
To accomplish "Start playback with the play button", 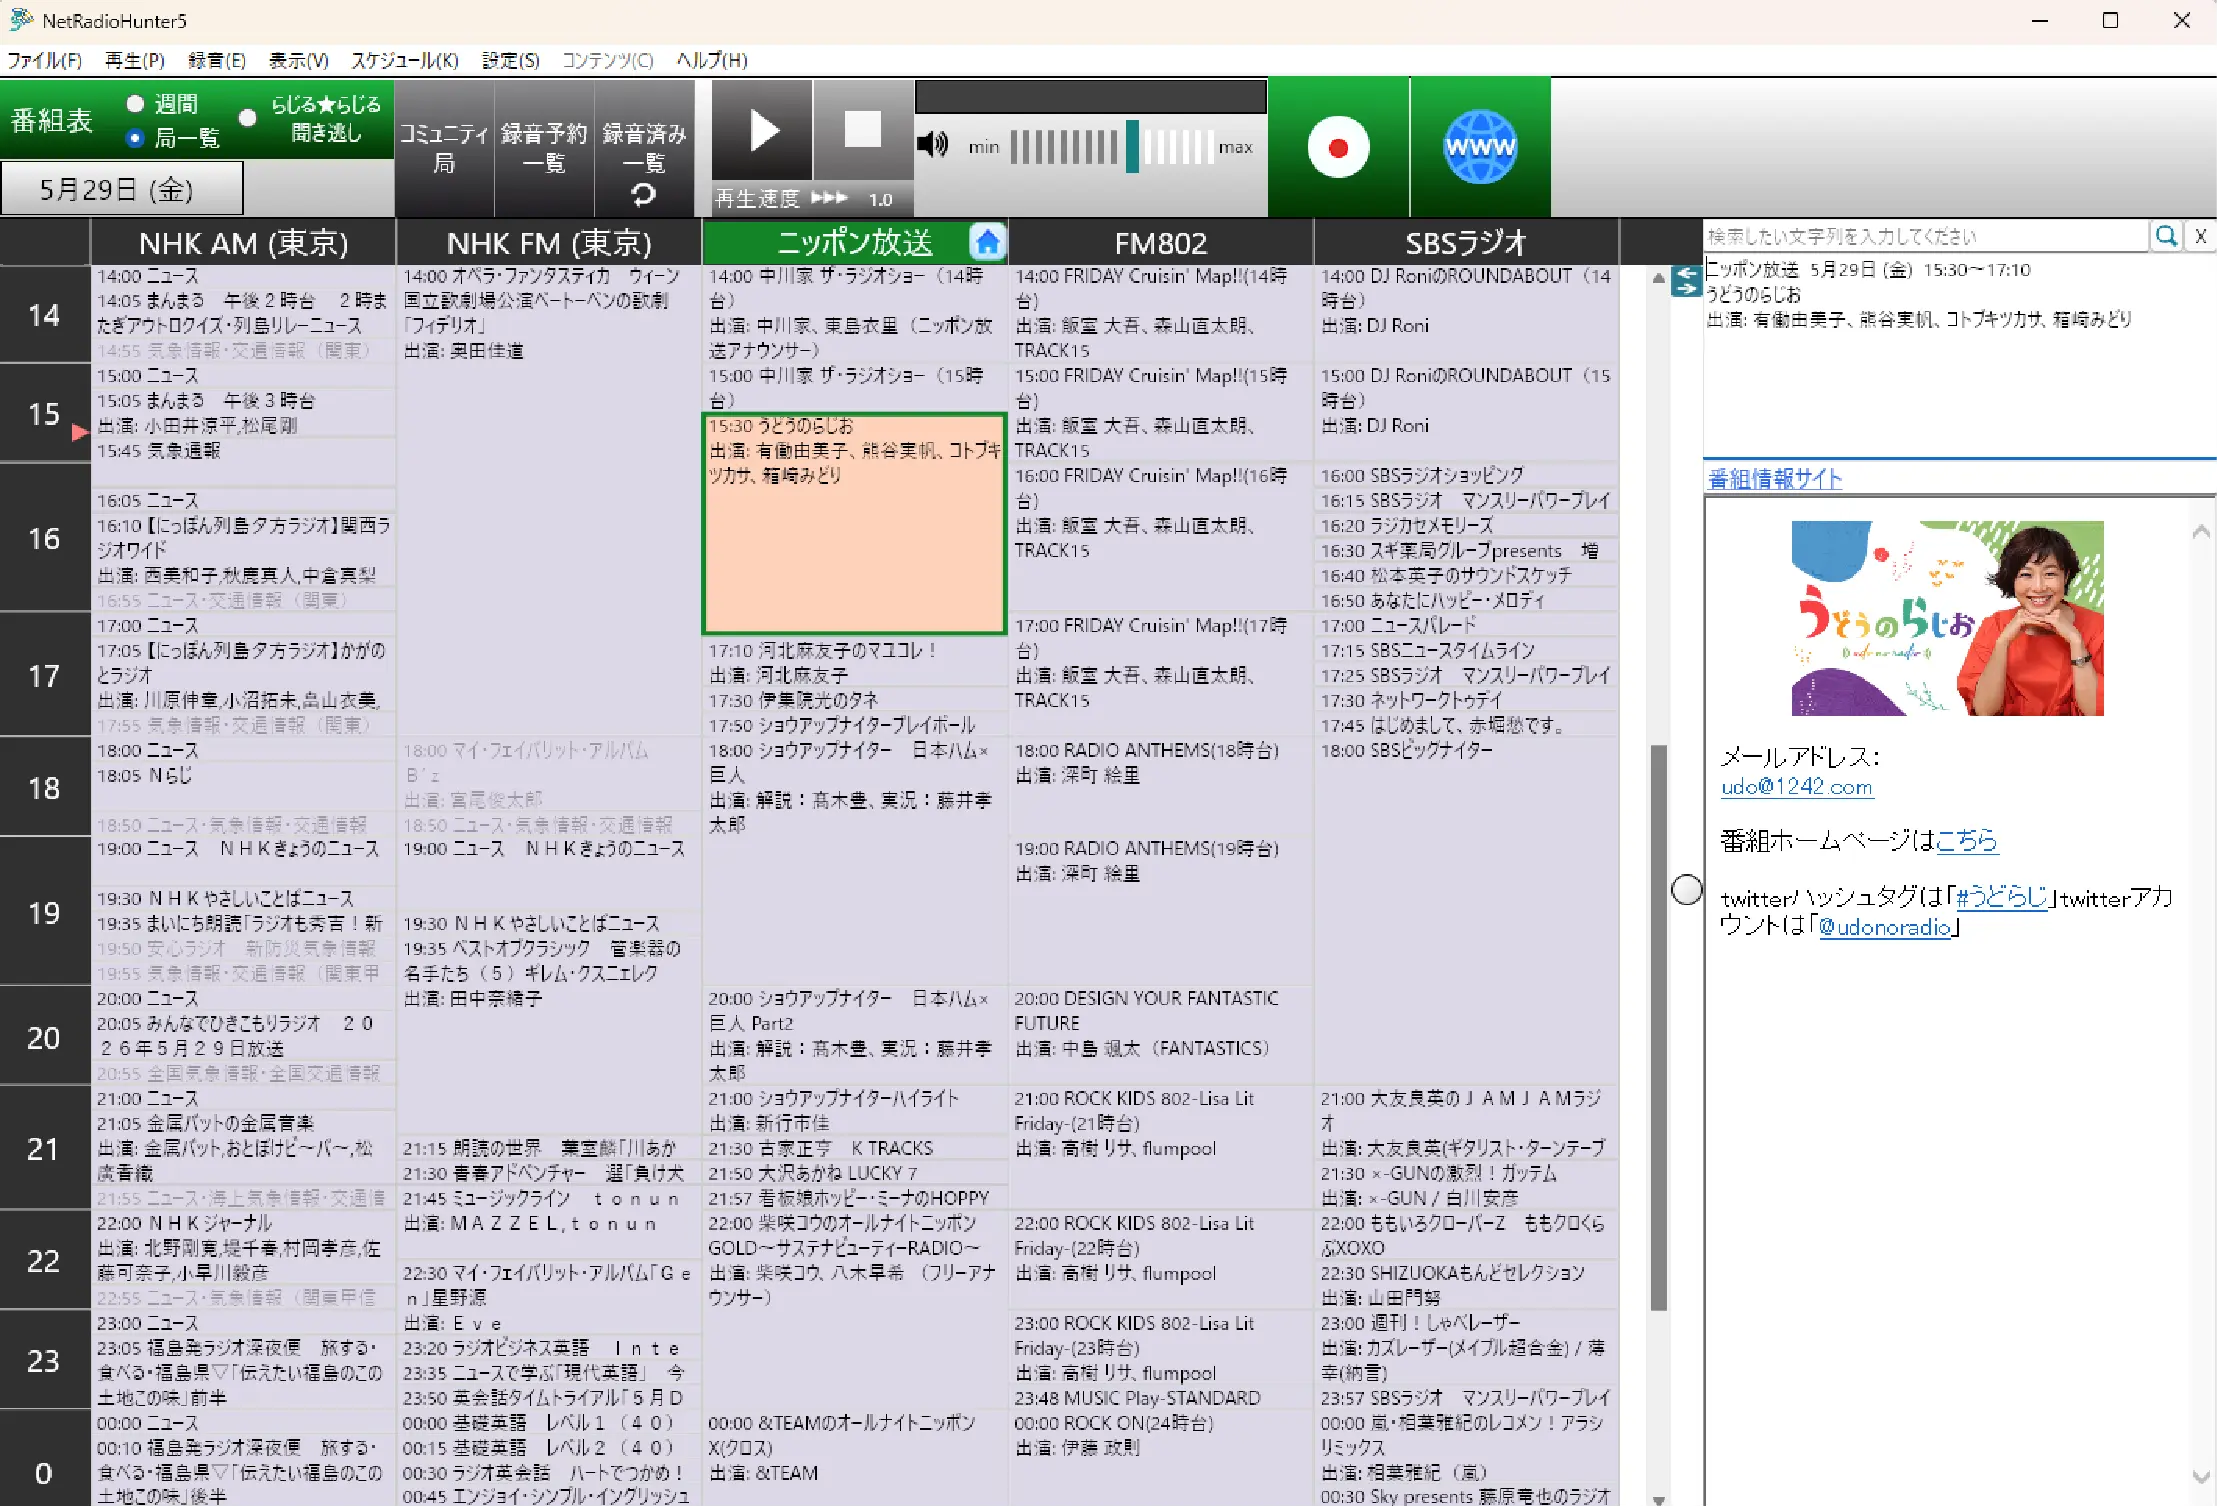I will (762, 130).
